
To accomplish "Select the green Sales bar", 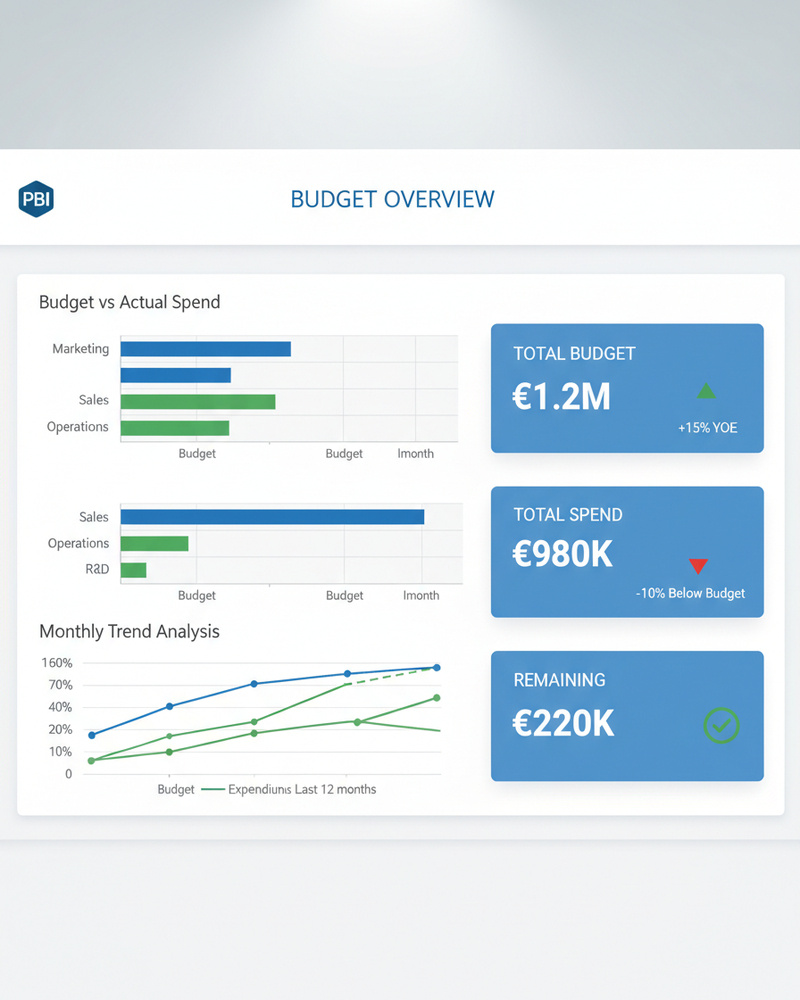I will (x=197, y=401).
